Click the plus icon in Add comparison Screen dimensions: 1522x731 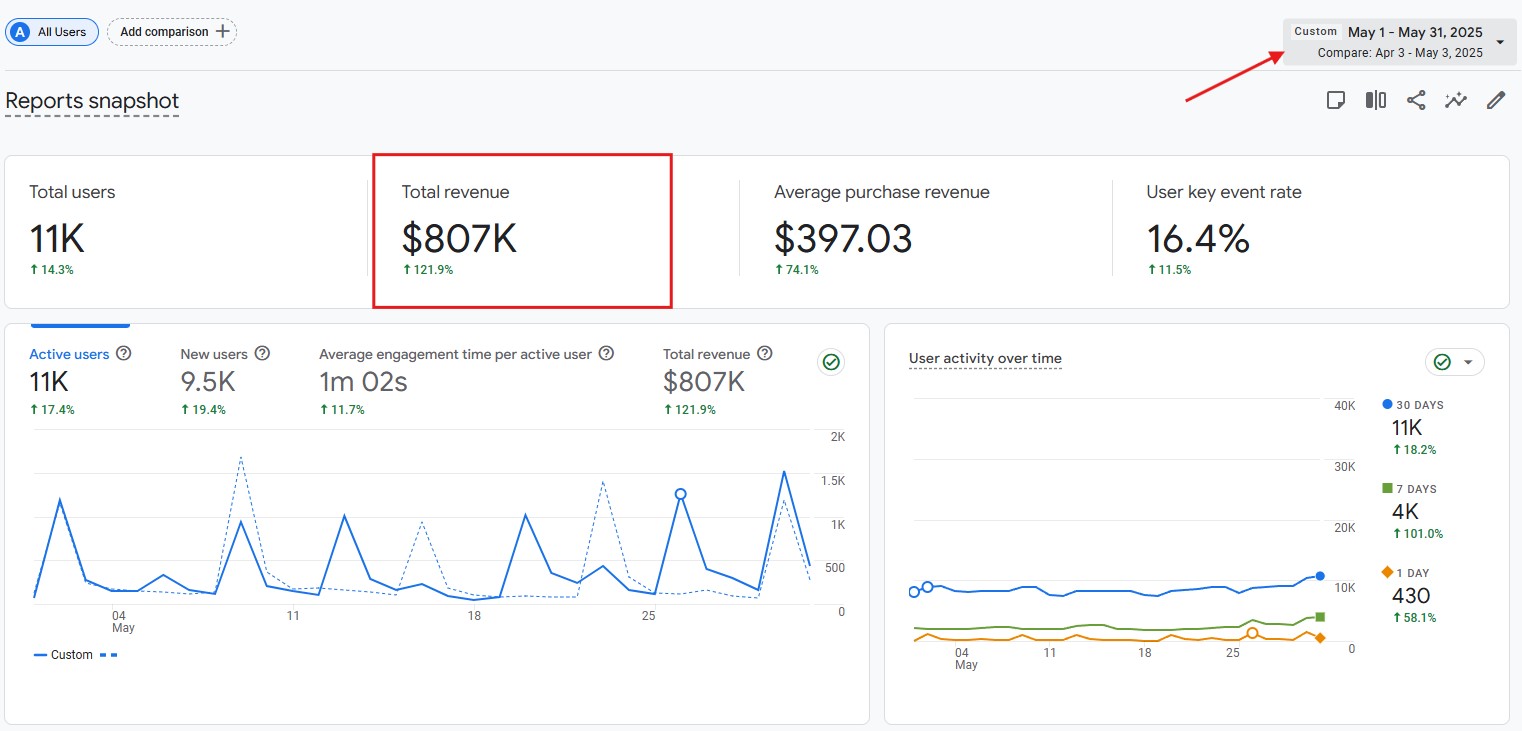coord(223,31)
